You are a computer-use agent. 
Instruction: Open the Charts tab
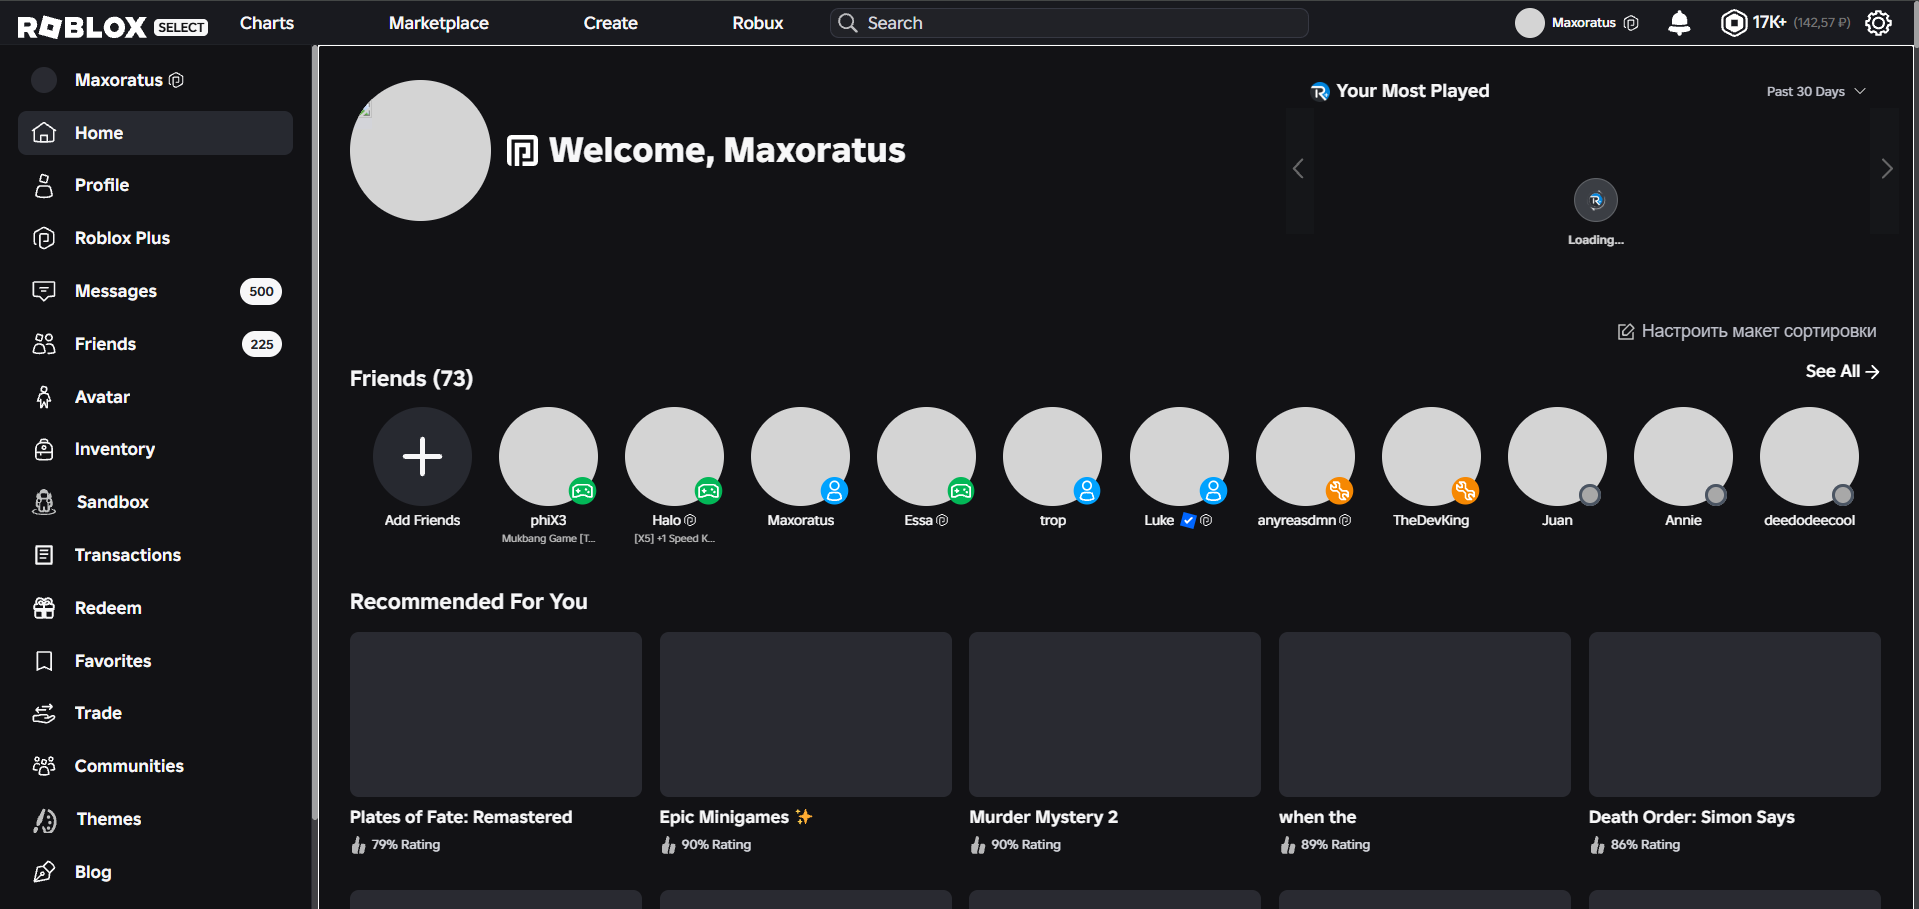[x=267, y=23]
